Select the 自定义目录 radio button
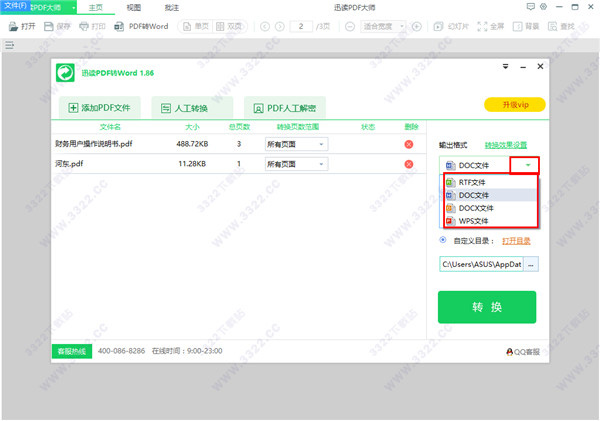The image size is (600, 421). [x=443, y=240]
